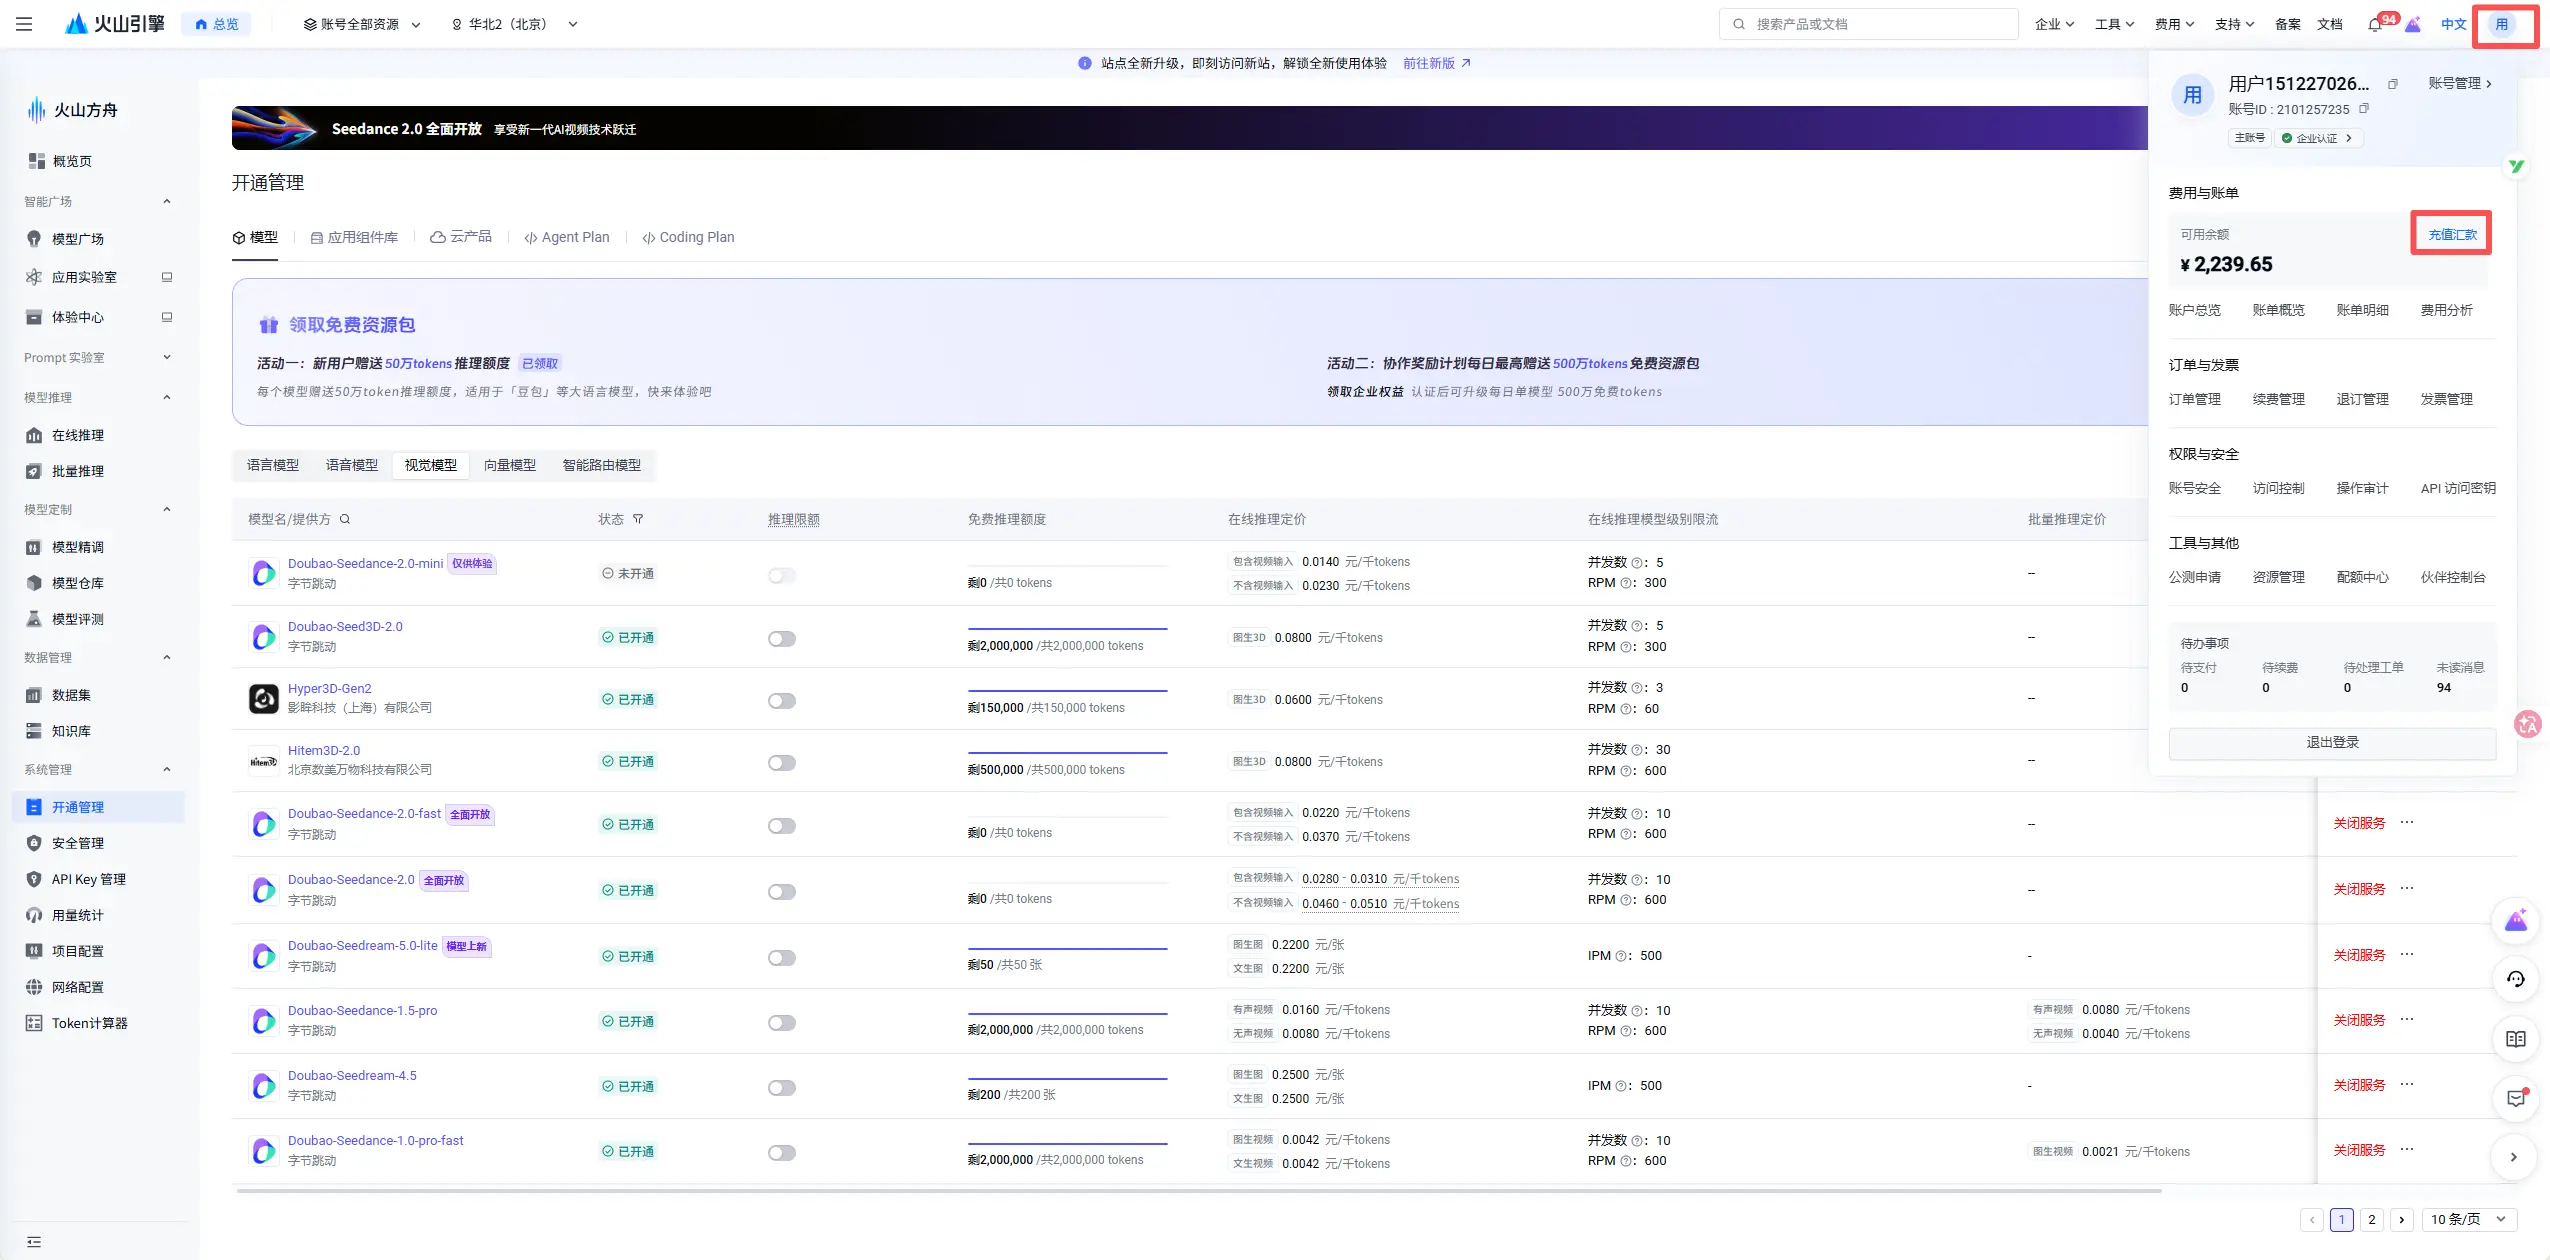Open the documentation book floating button
This screenshot has width=2550, height=1260.
[2516, 1039]
